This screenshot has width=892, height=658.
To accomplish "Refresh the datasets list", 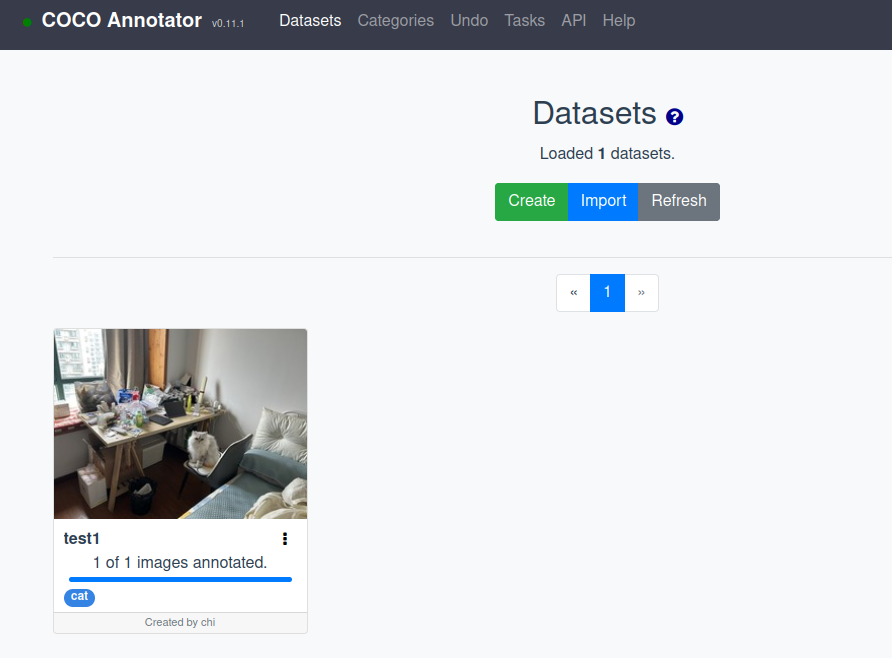I will [679, 201].
